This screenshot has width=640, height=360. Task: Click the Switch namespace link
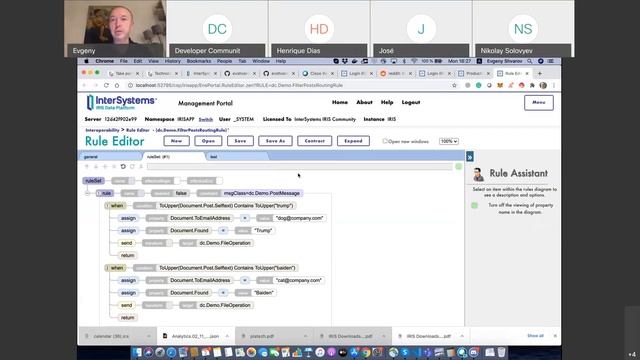coord(206,120)
